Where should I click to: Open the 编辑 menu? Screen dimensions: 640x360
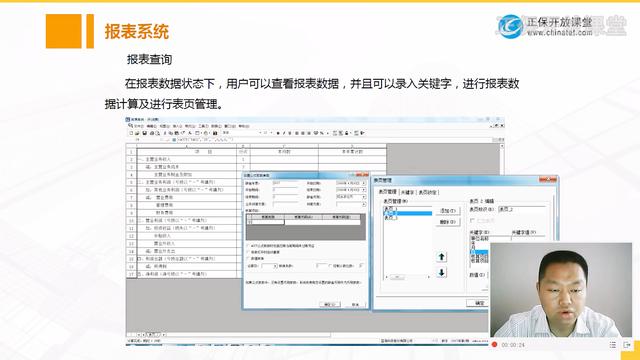(x=151, y=126)
